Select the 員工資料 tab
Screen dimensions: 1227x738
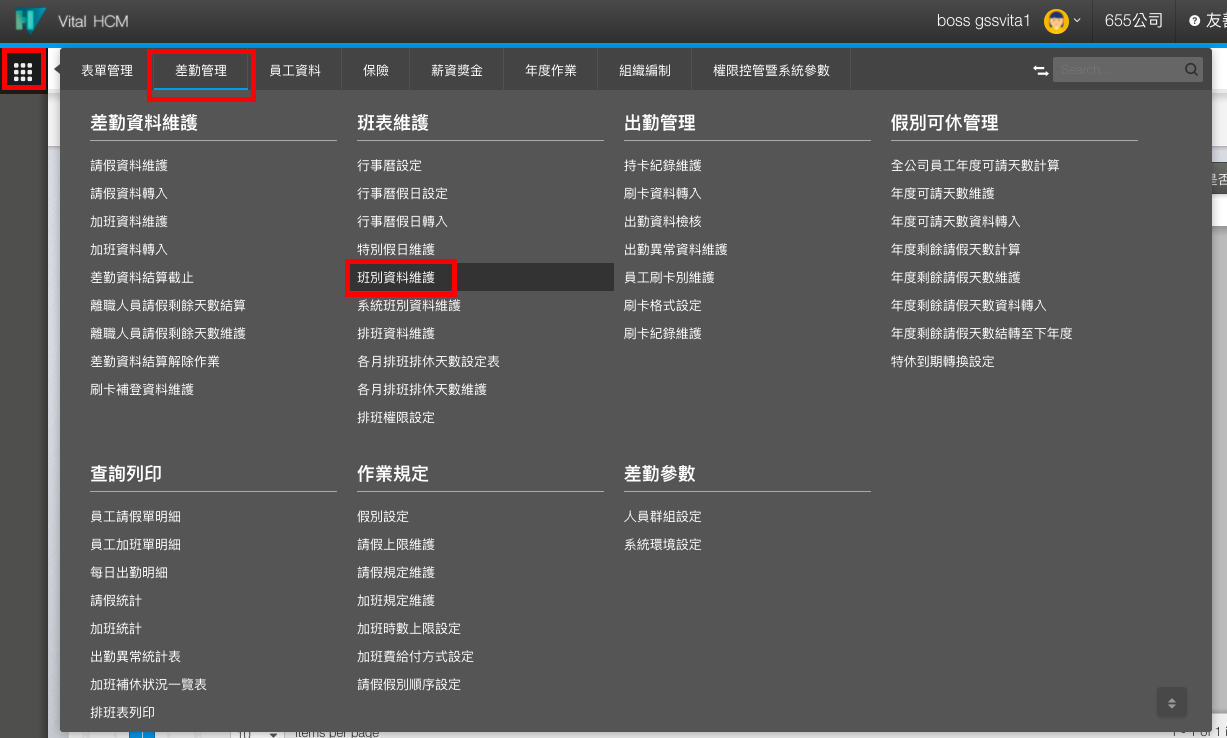click(x=295, y=71)
